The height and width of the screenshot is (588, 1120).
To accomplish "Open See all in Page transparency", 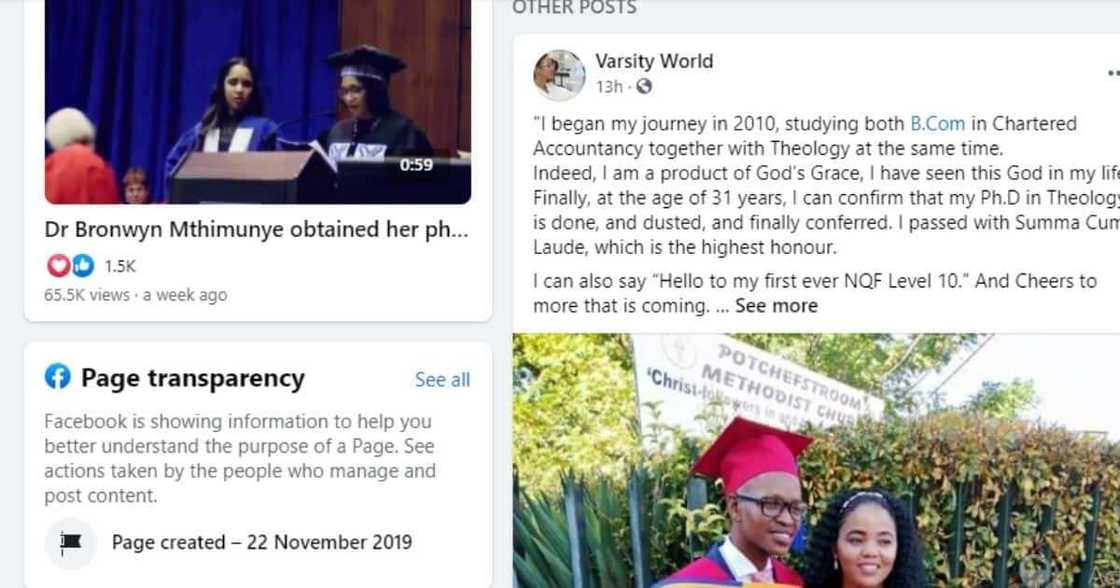I will pyautogui.click(x=442, y=380).
